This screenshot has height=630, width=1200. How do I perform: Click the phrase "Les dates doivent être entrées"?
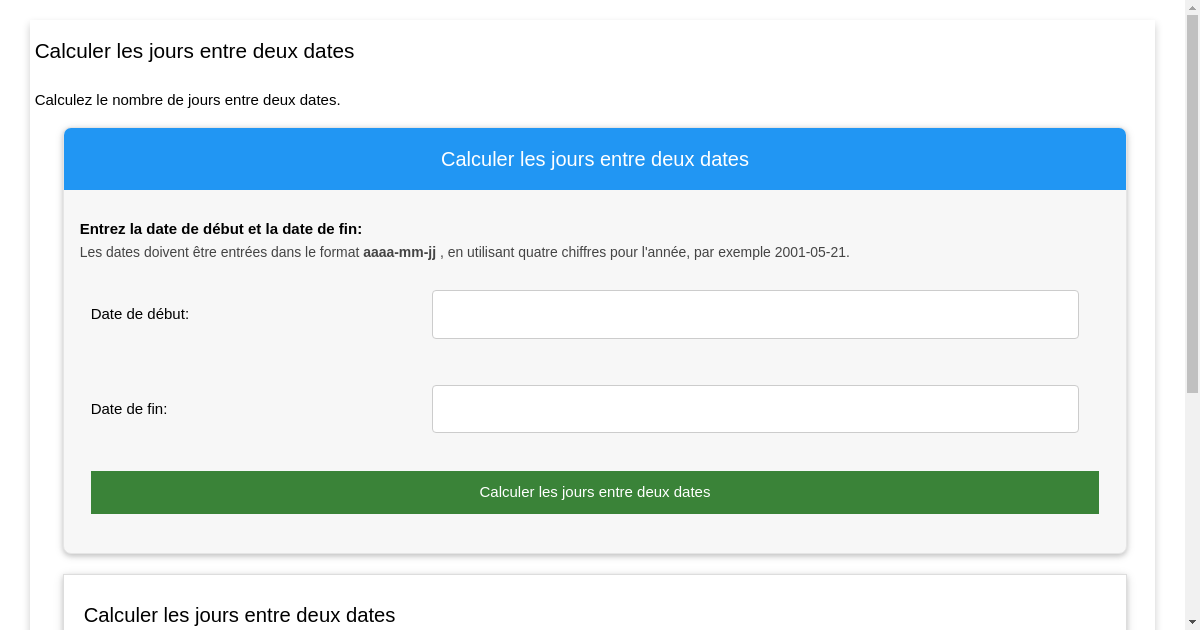pos(173,252)
